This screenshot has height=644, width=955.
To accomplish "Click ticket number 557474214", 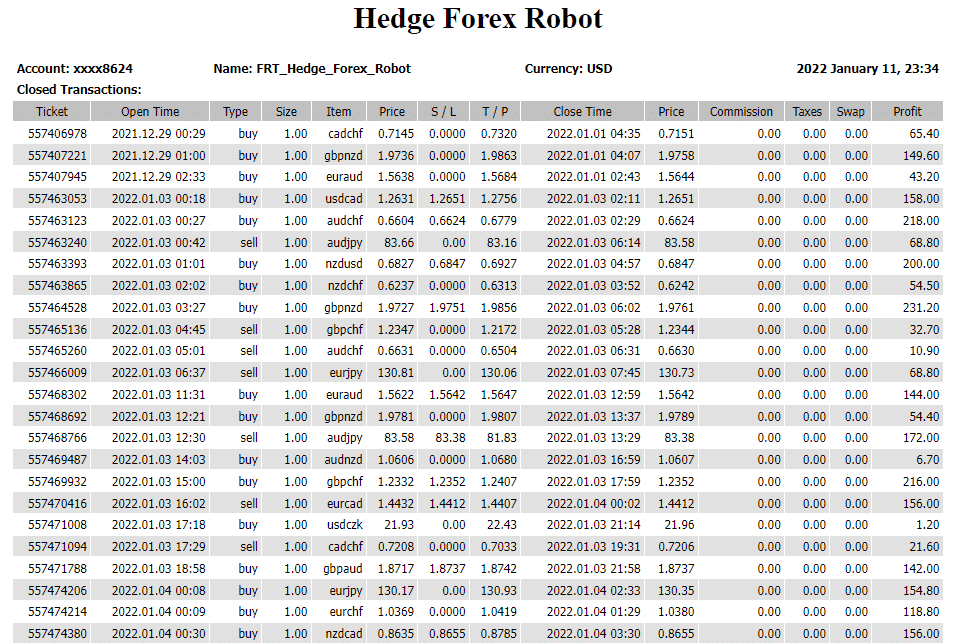I will (x=57, y=612).
